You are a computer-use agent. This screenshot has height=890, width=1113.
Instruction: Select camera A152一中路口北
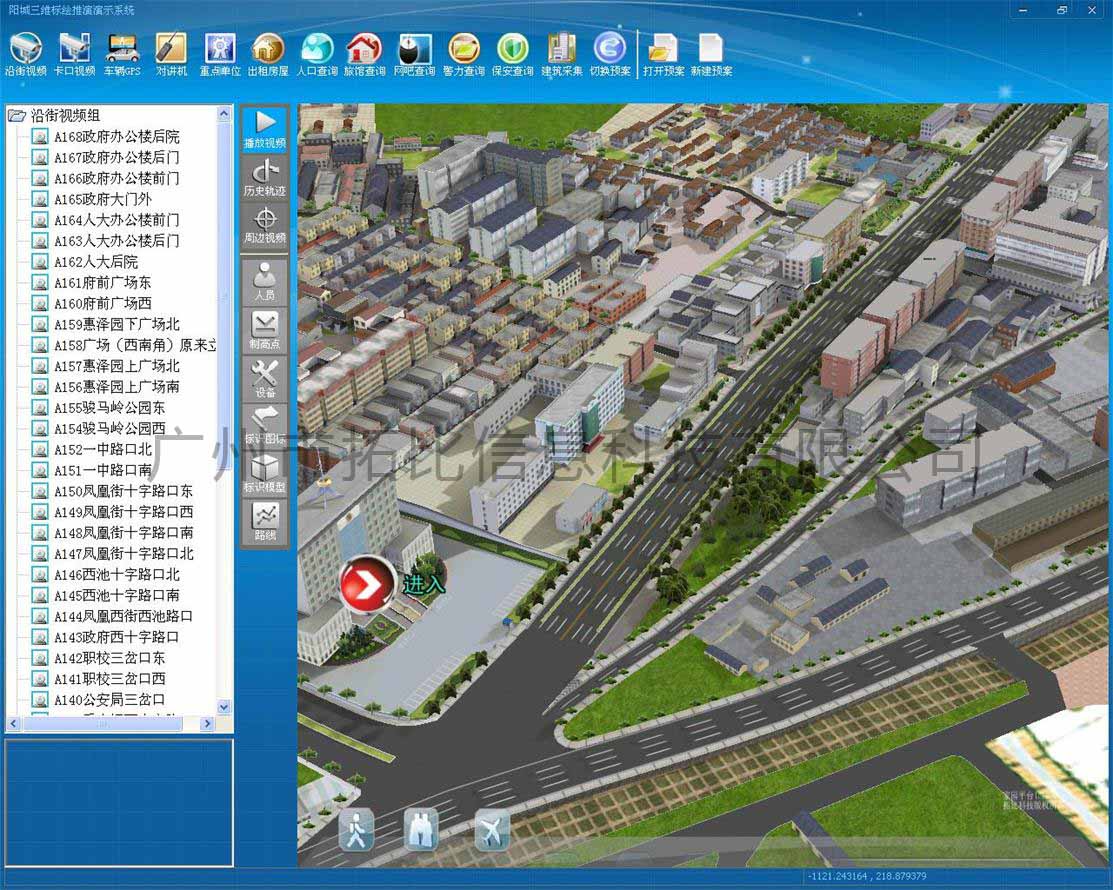[x=103, y=449]
